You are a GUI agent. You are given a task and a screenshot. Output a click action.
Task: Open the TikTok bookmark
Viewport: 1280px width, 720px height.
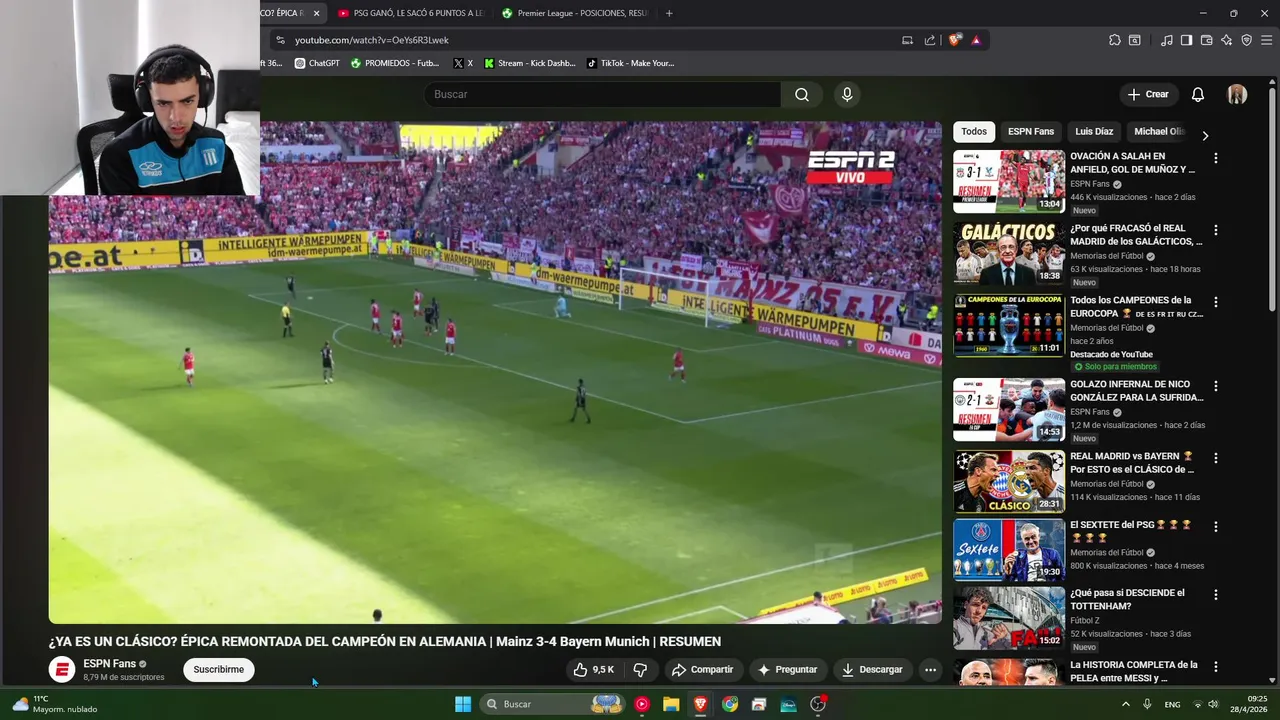631,63
